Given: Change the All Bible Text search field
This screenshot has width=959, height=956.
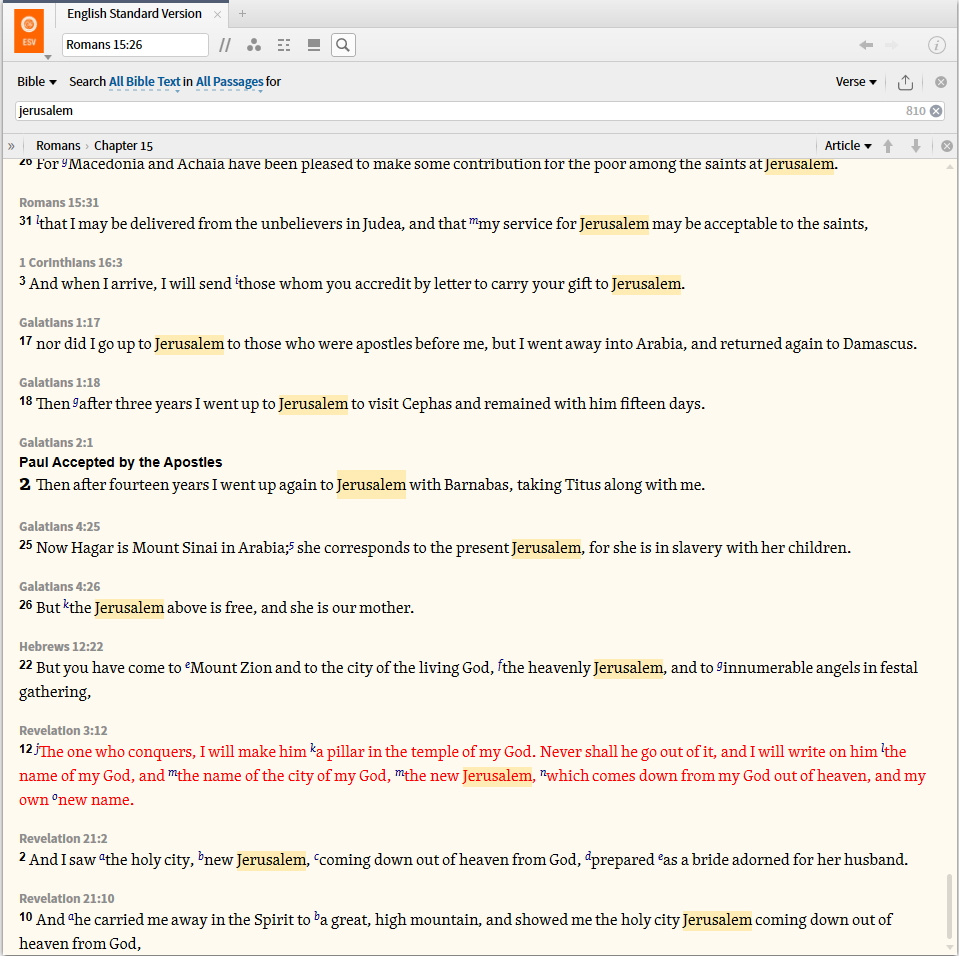Looking at the screenshot, I should click(x=144, y=82).
